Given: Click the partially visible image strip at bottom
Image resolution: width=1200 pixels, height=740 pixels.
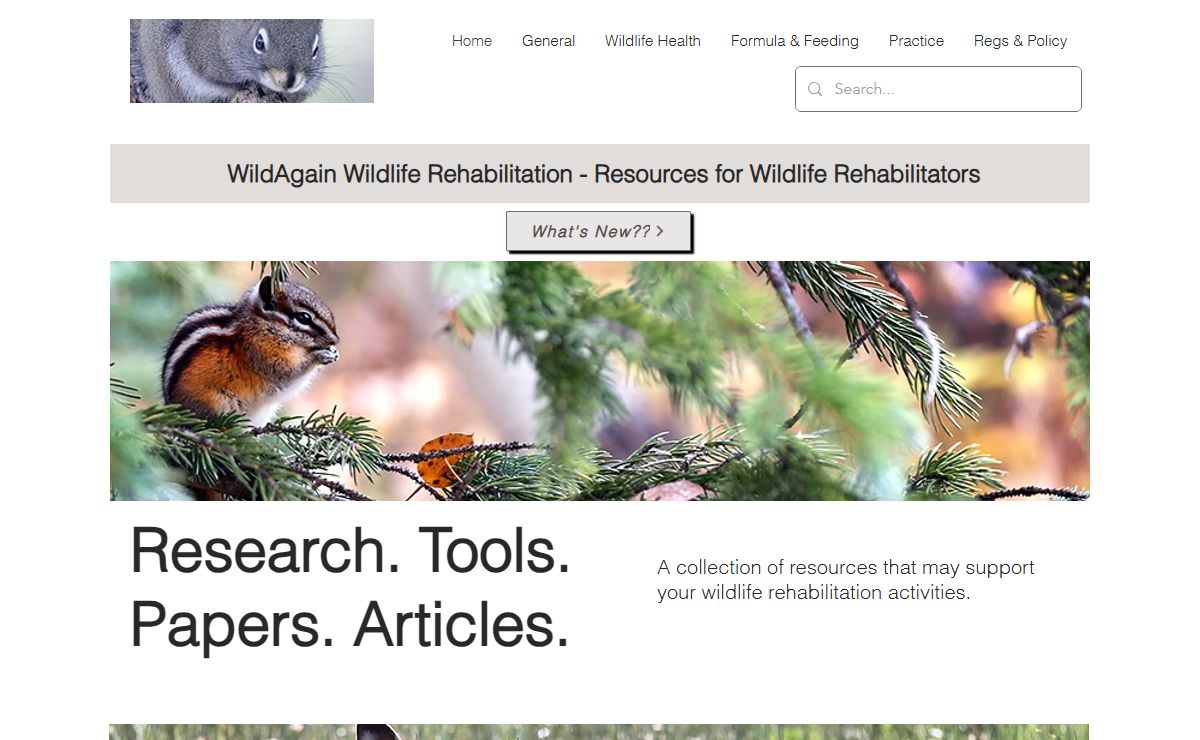Looking at the screenshot, I should (x=599, y=732).
